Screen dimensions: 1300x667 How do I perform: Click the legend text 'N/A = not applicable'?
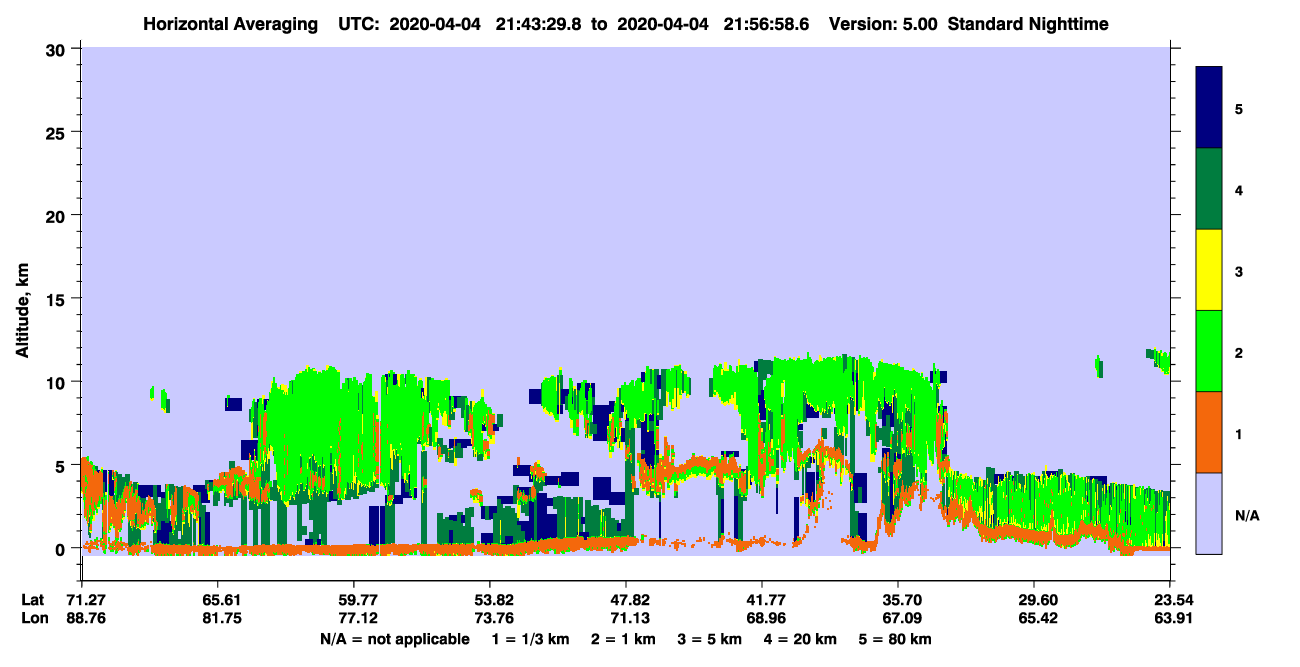tap(394, 639)
